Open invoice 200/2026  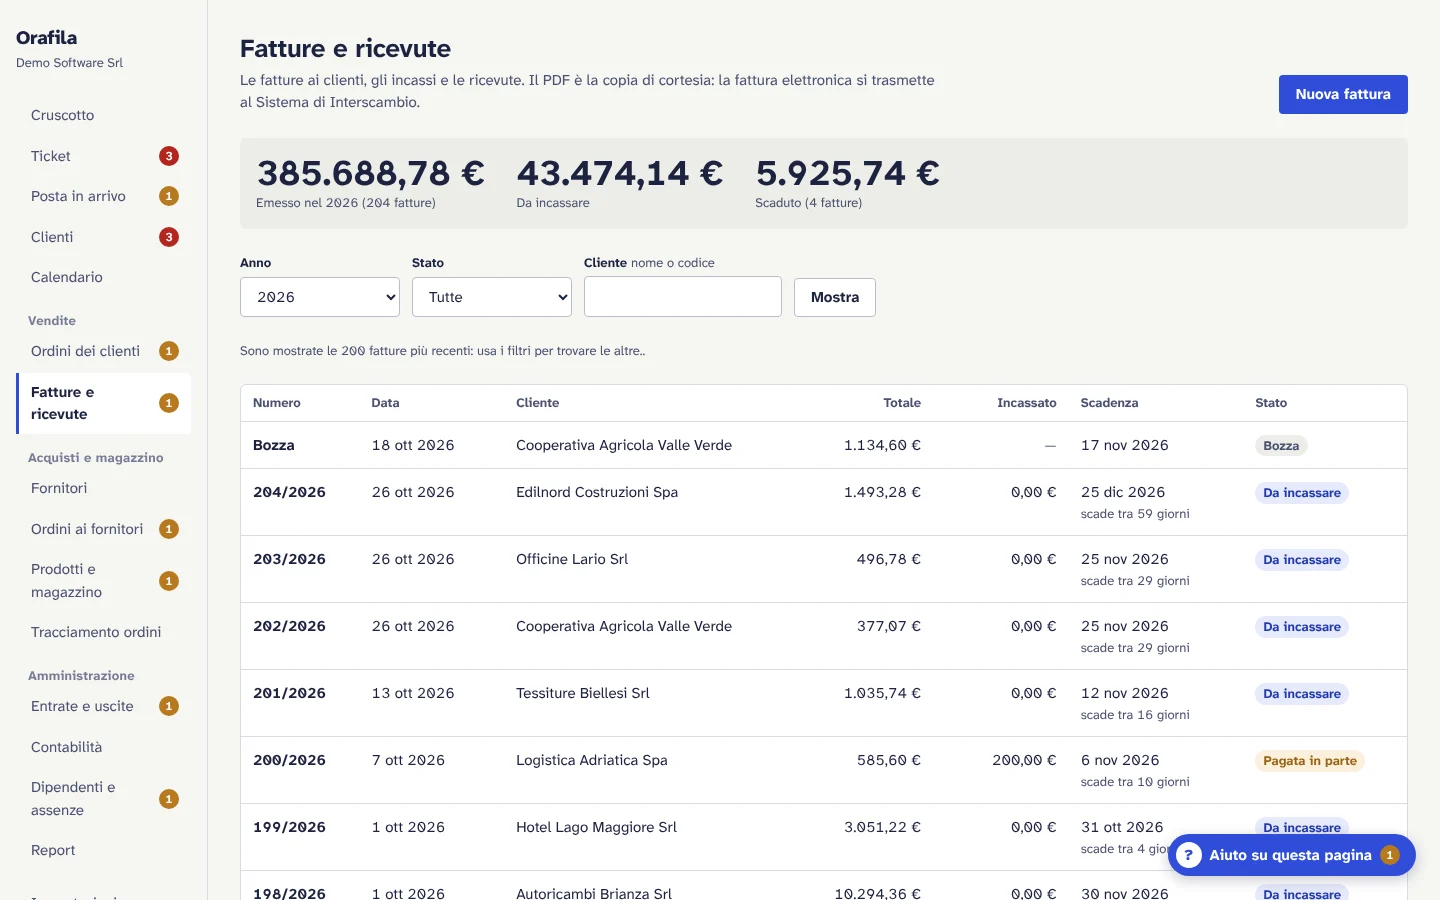(x=289, y=760)
